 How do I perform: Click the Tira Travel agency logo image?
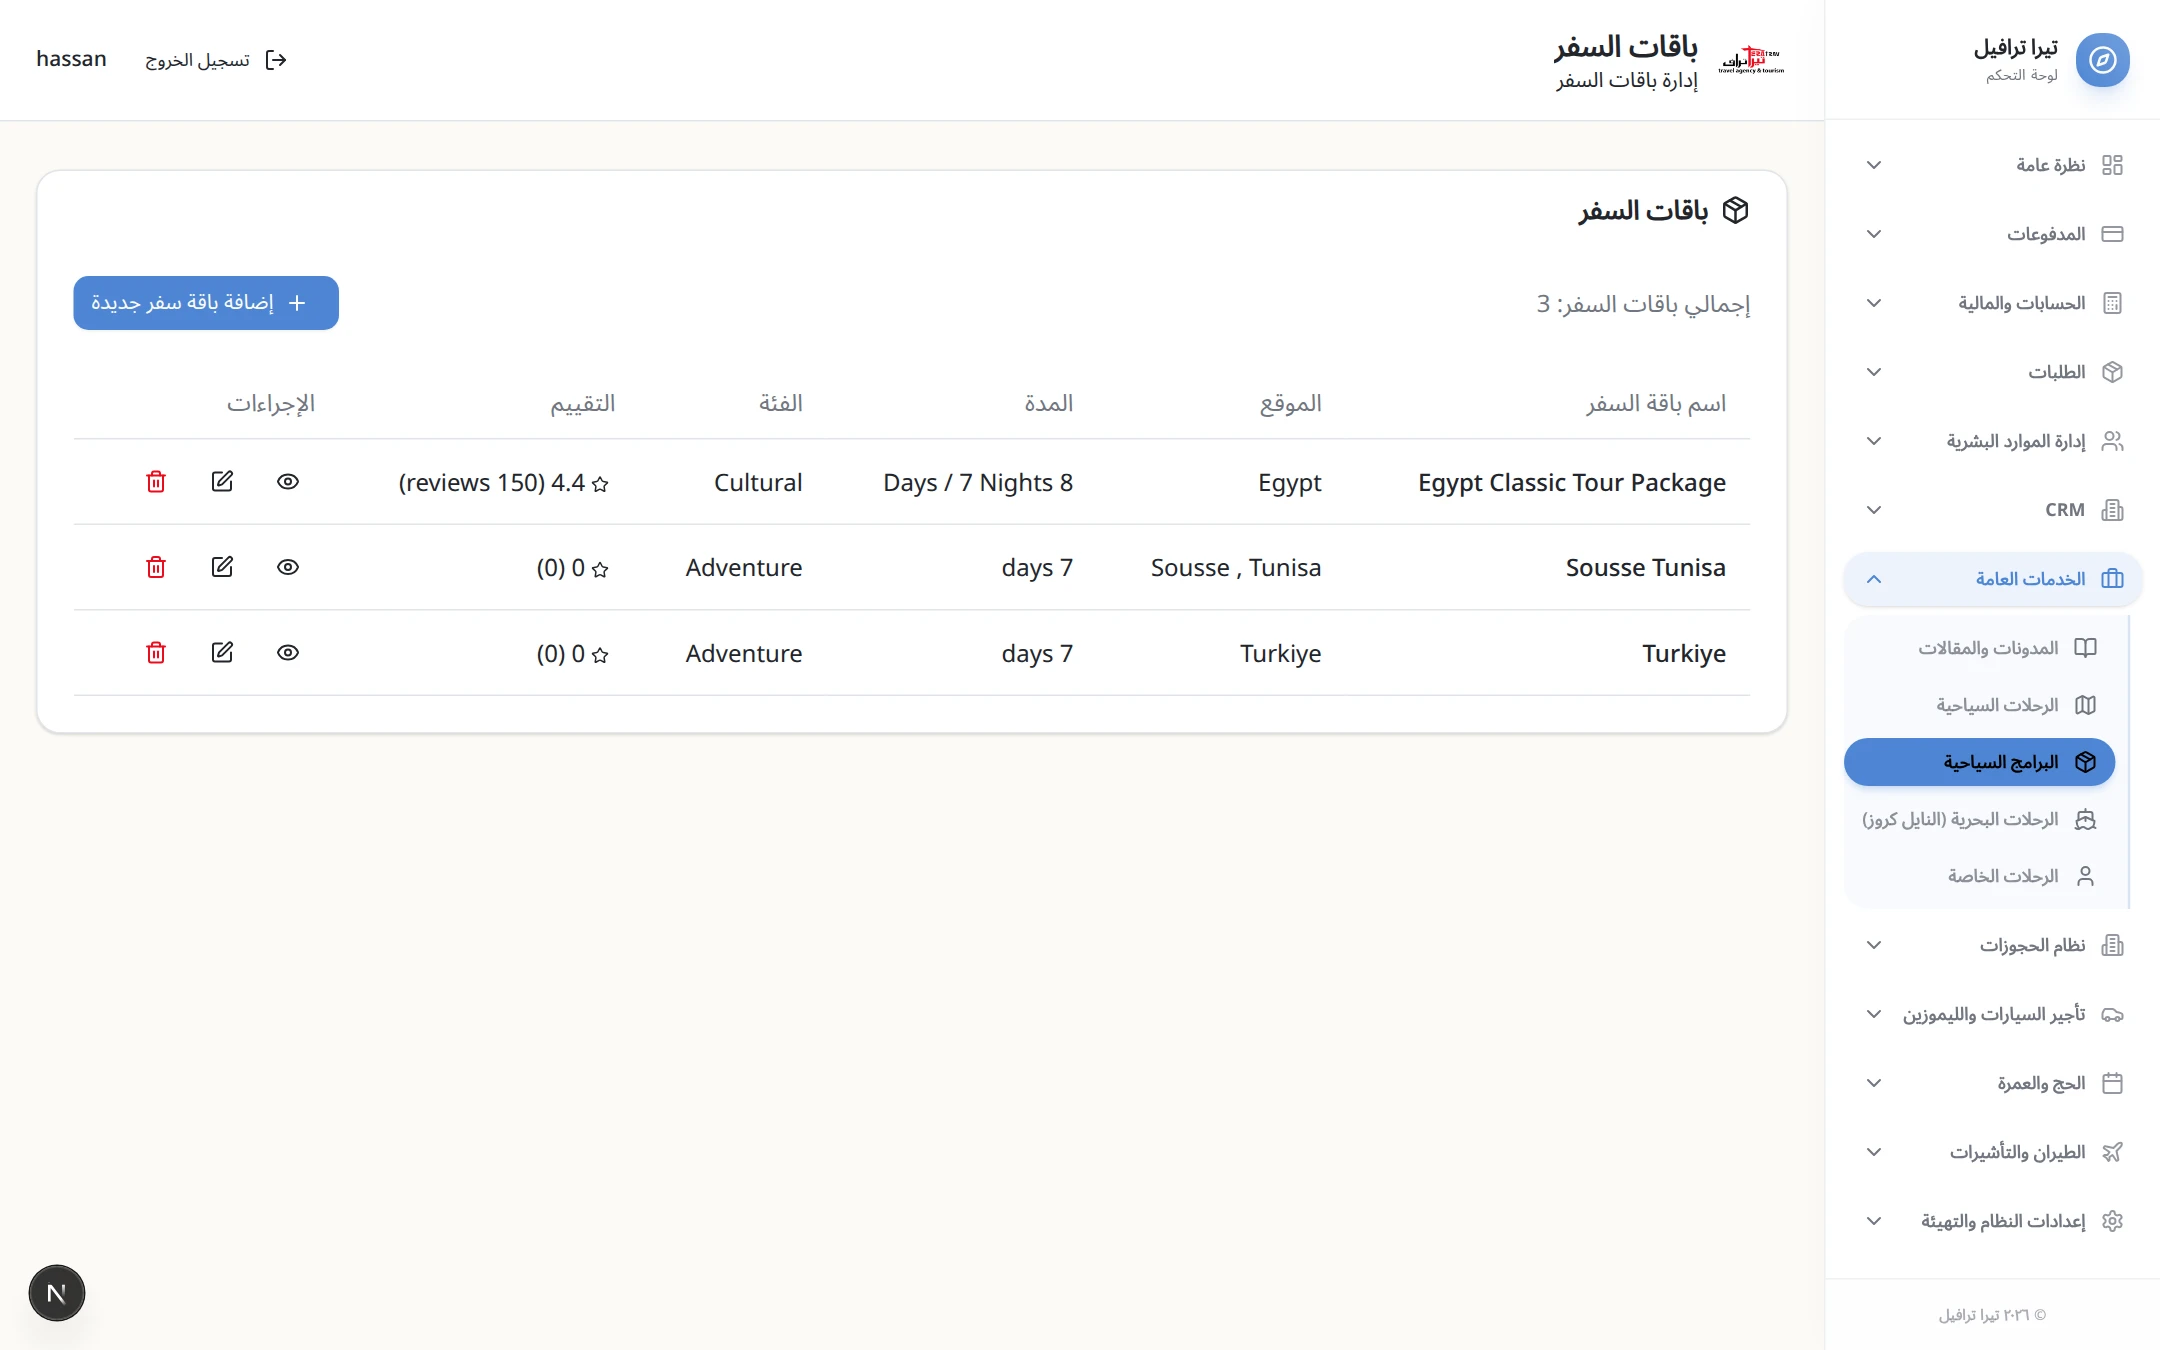click(1751, 60)
